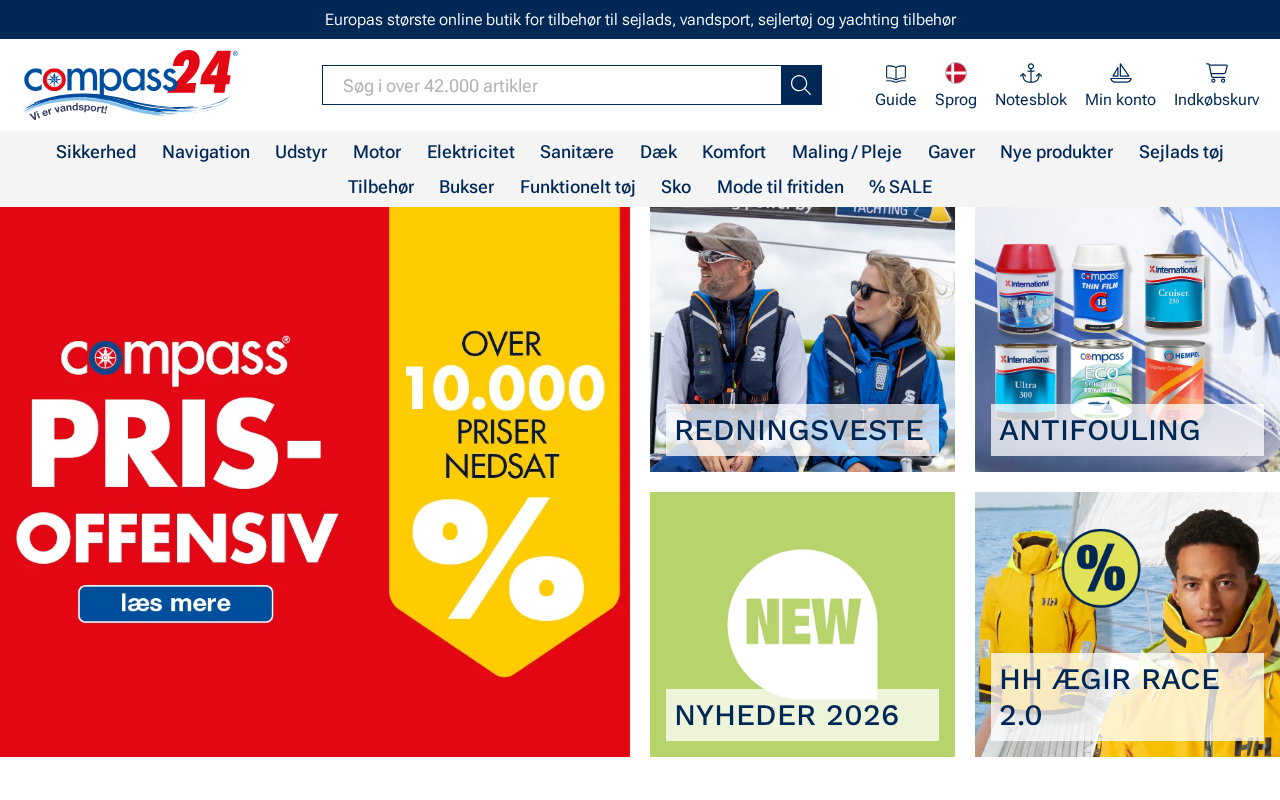This screenshot has width=1280, height=800.
Task: Click the Sprog text link
Action: pyautogui.click(x=956, y=100)
